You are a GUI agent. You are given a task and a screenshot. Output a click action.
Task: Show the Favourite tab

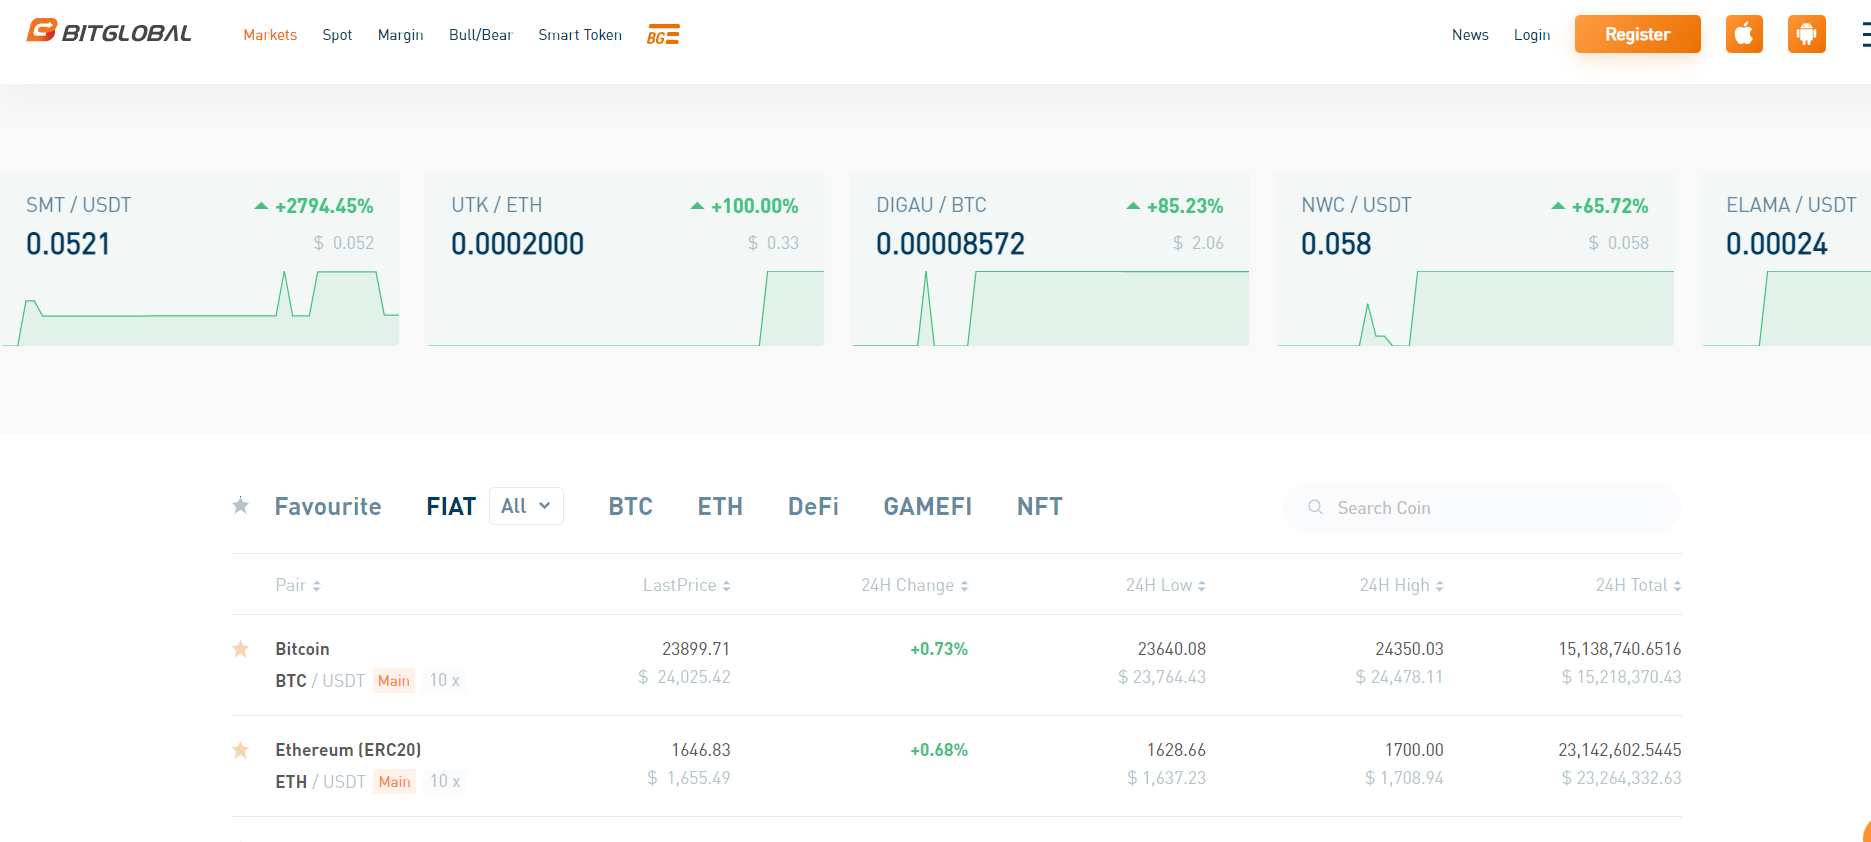(x=328, y=507)
